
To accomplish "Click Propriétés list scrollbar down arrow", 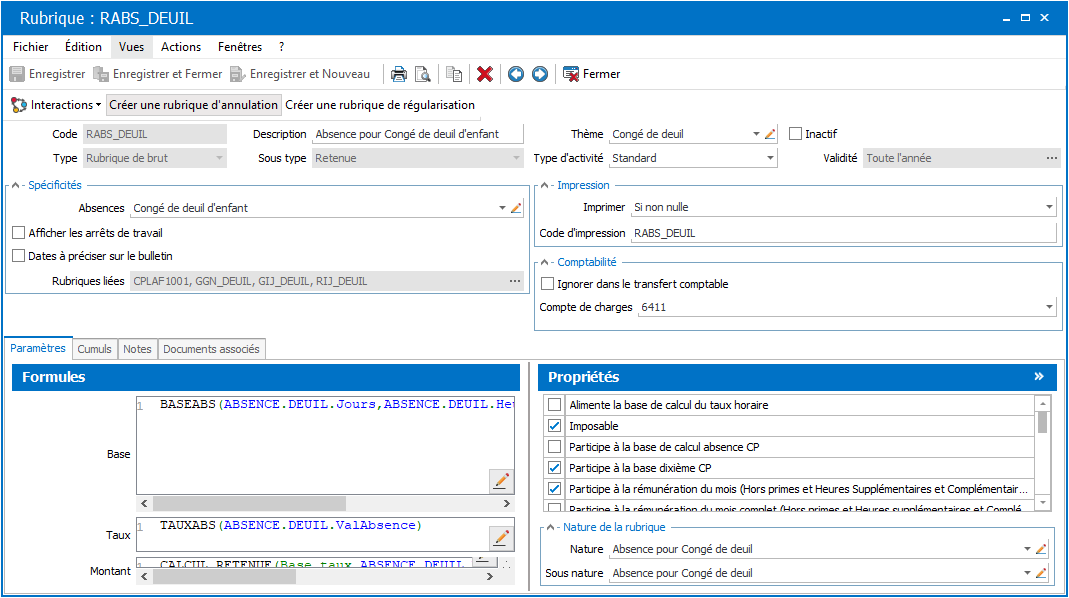I will [x=1042, y=503].
